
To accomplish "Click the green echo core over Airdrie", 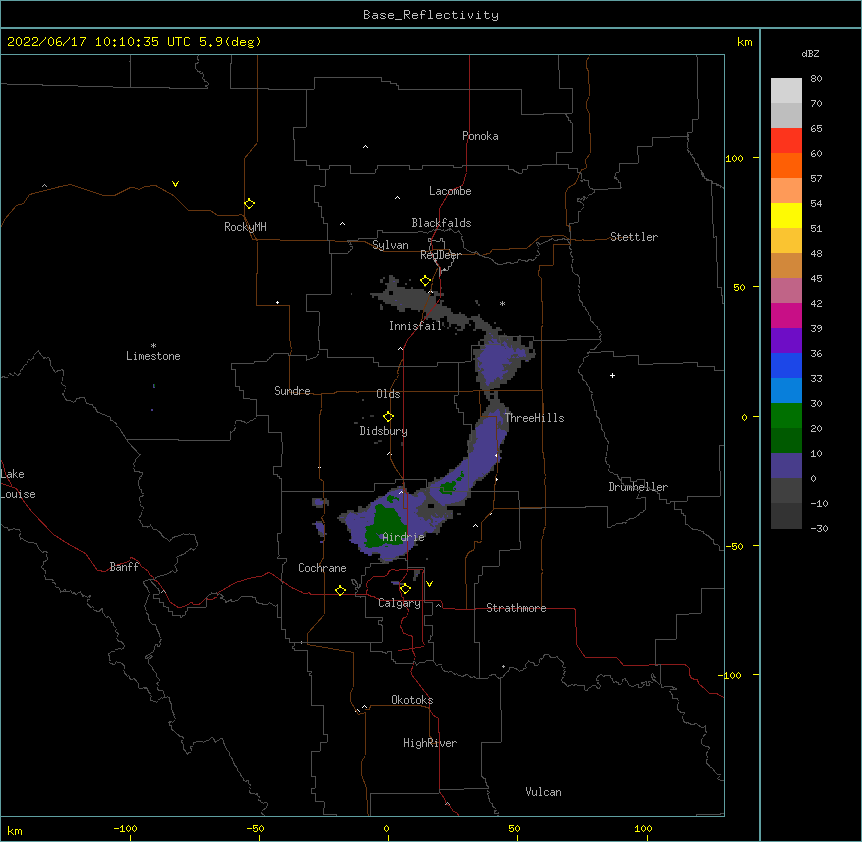I will click(x=388, y=526).
